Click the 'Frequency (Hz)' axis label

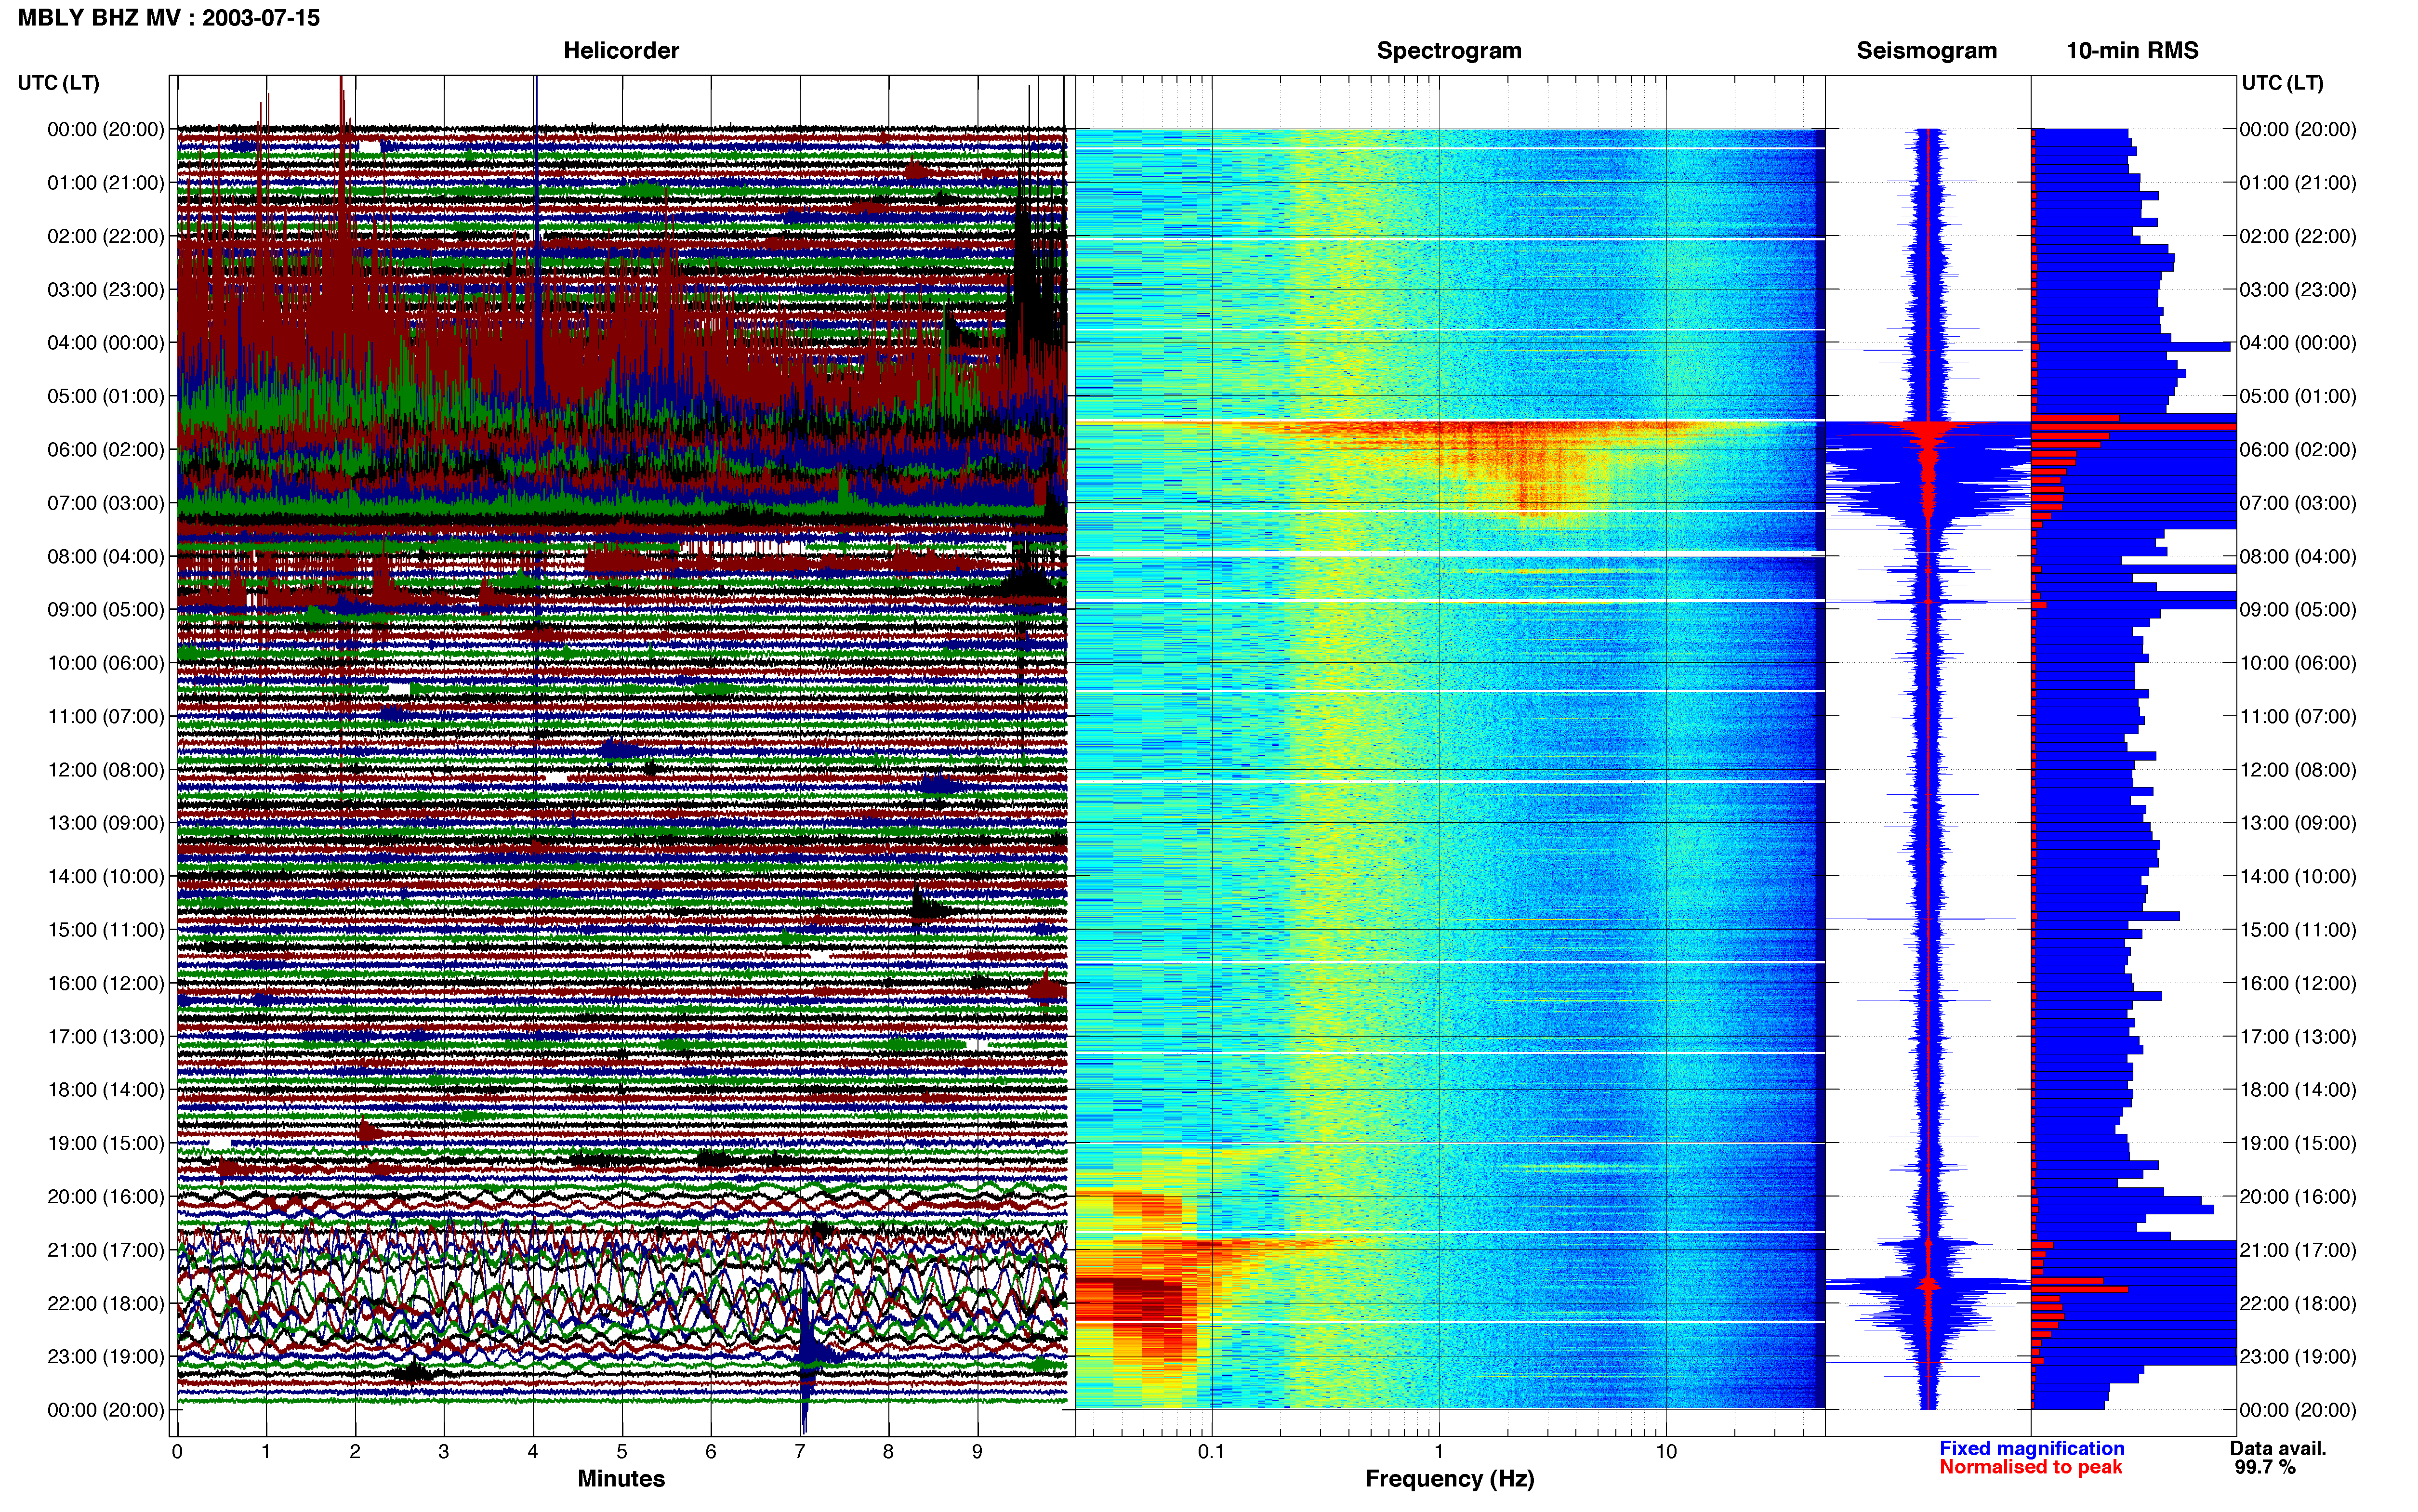click(x=1449, y=1479)
